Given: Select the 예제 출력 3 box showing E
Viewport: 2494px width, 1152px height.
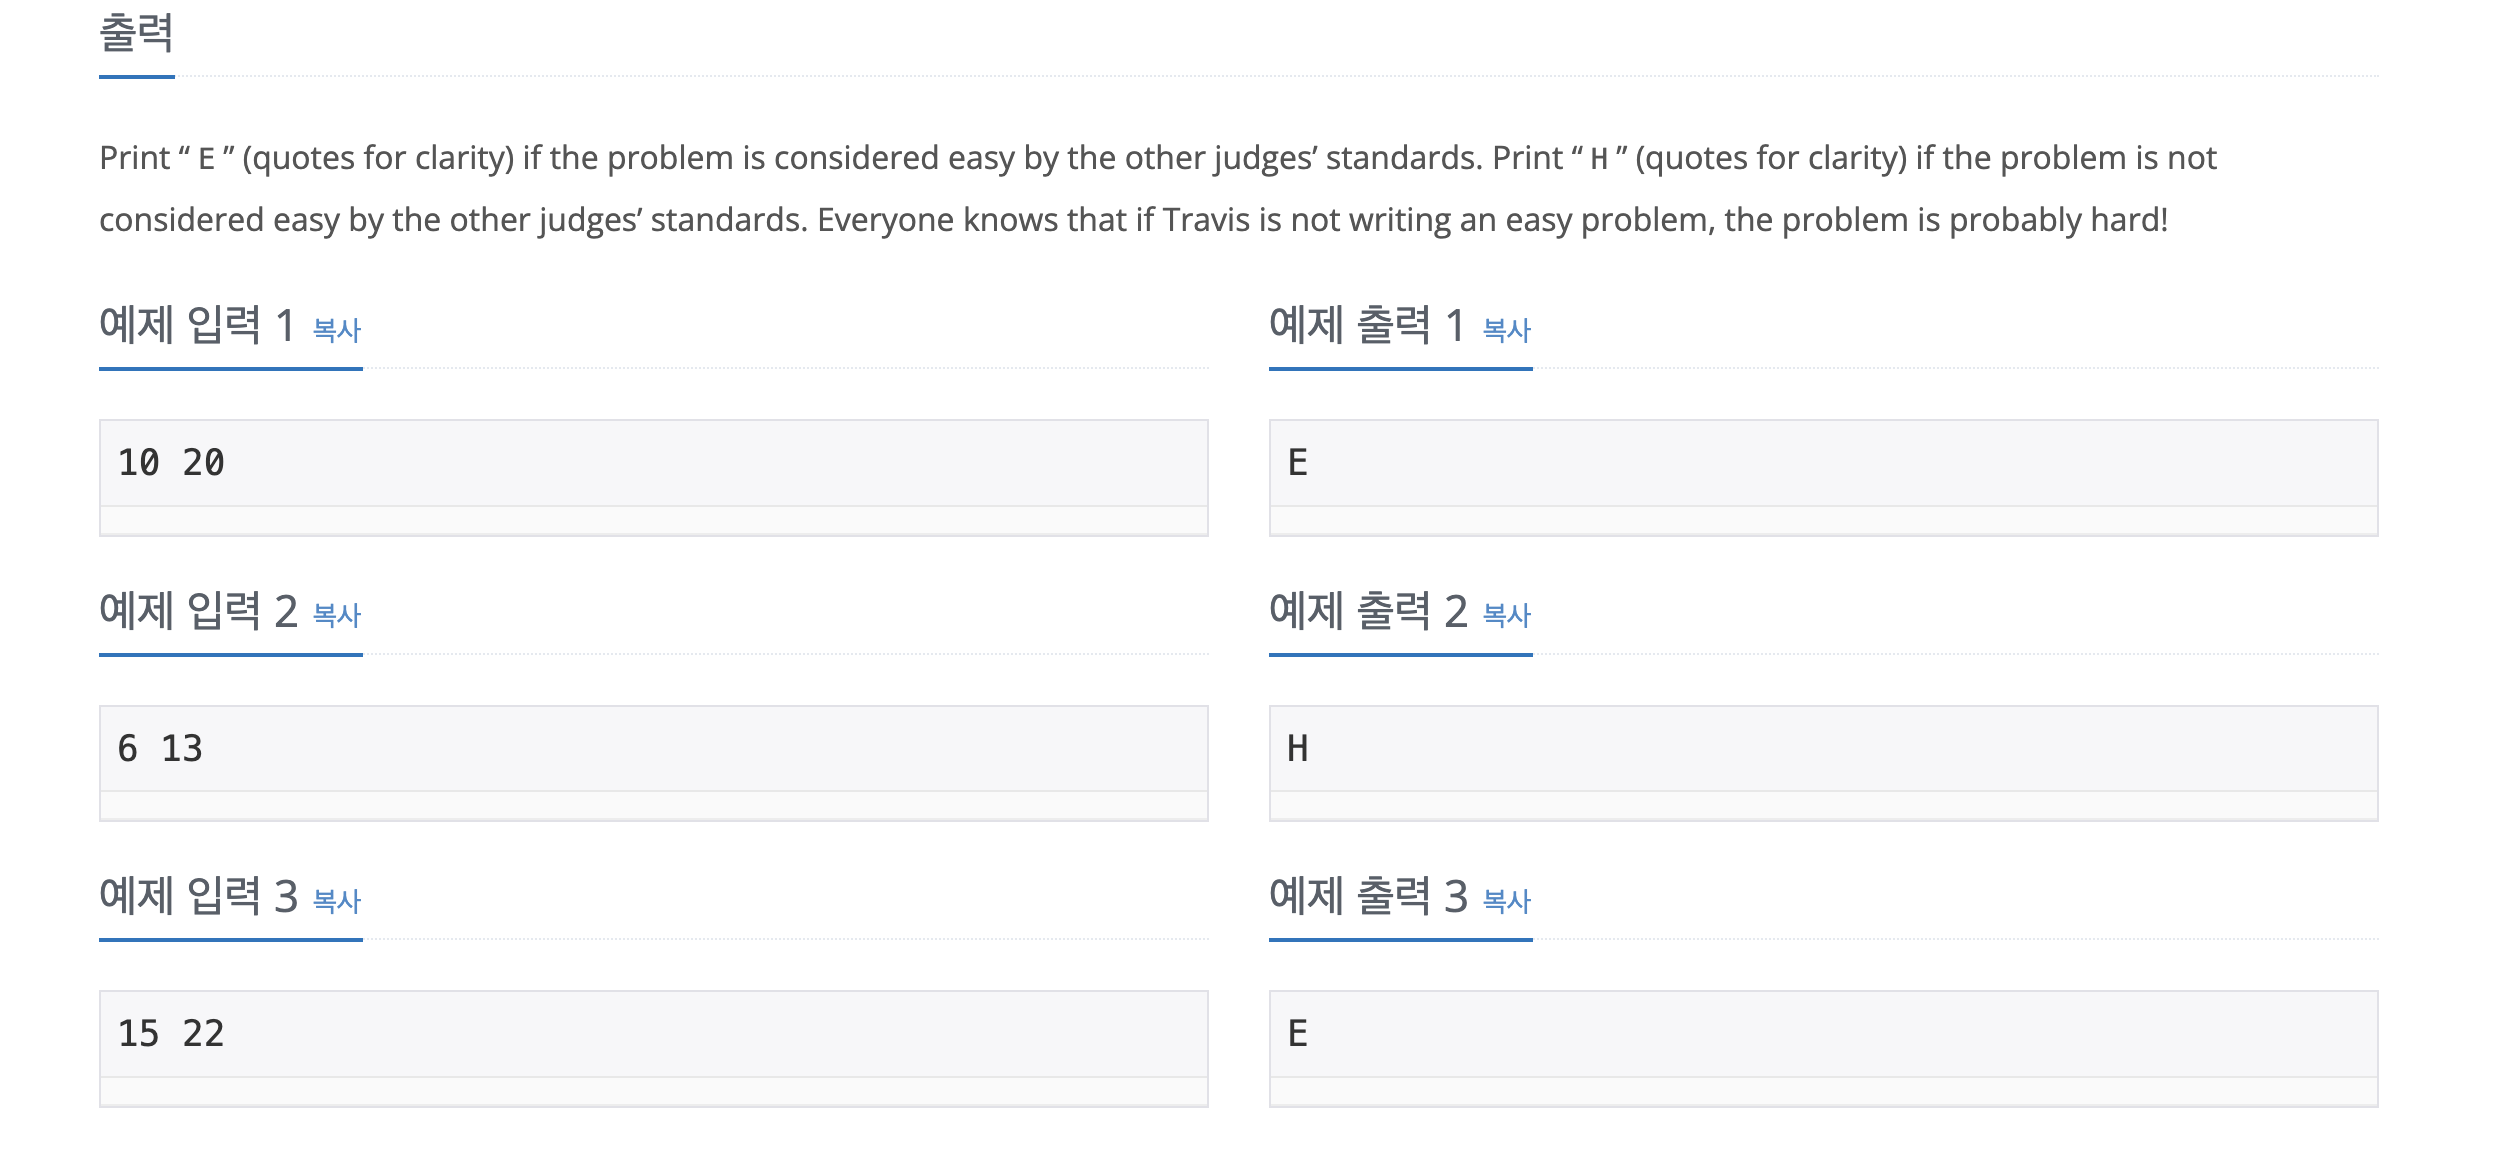Looking at the screenshot, I should tap(1822, 1034).
